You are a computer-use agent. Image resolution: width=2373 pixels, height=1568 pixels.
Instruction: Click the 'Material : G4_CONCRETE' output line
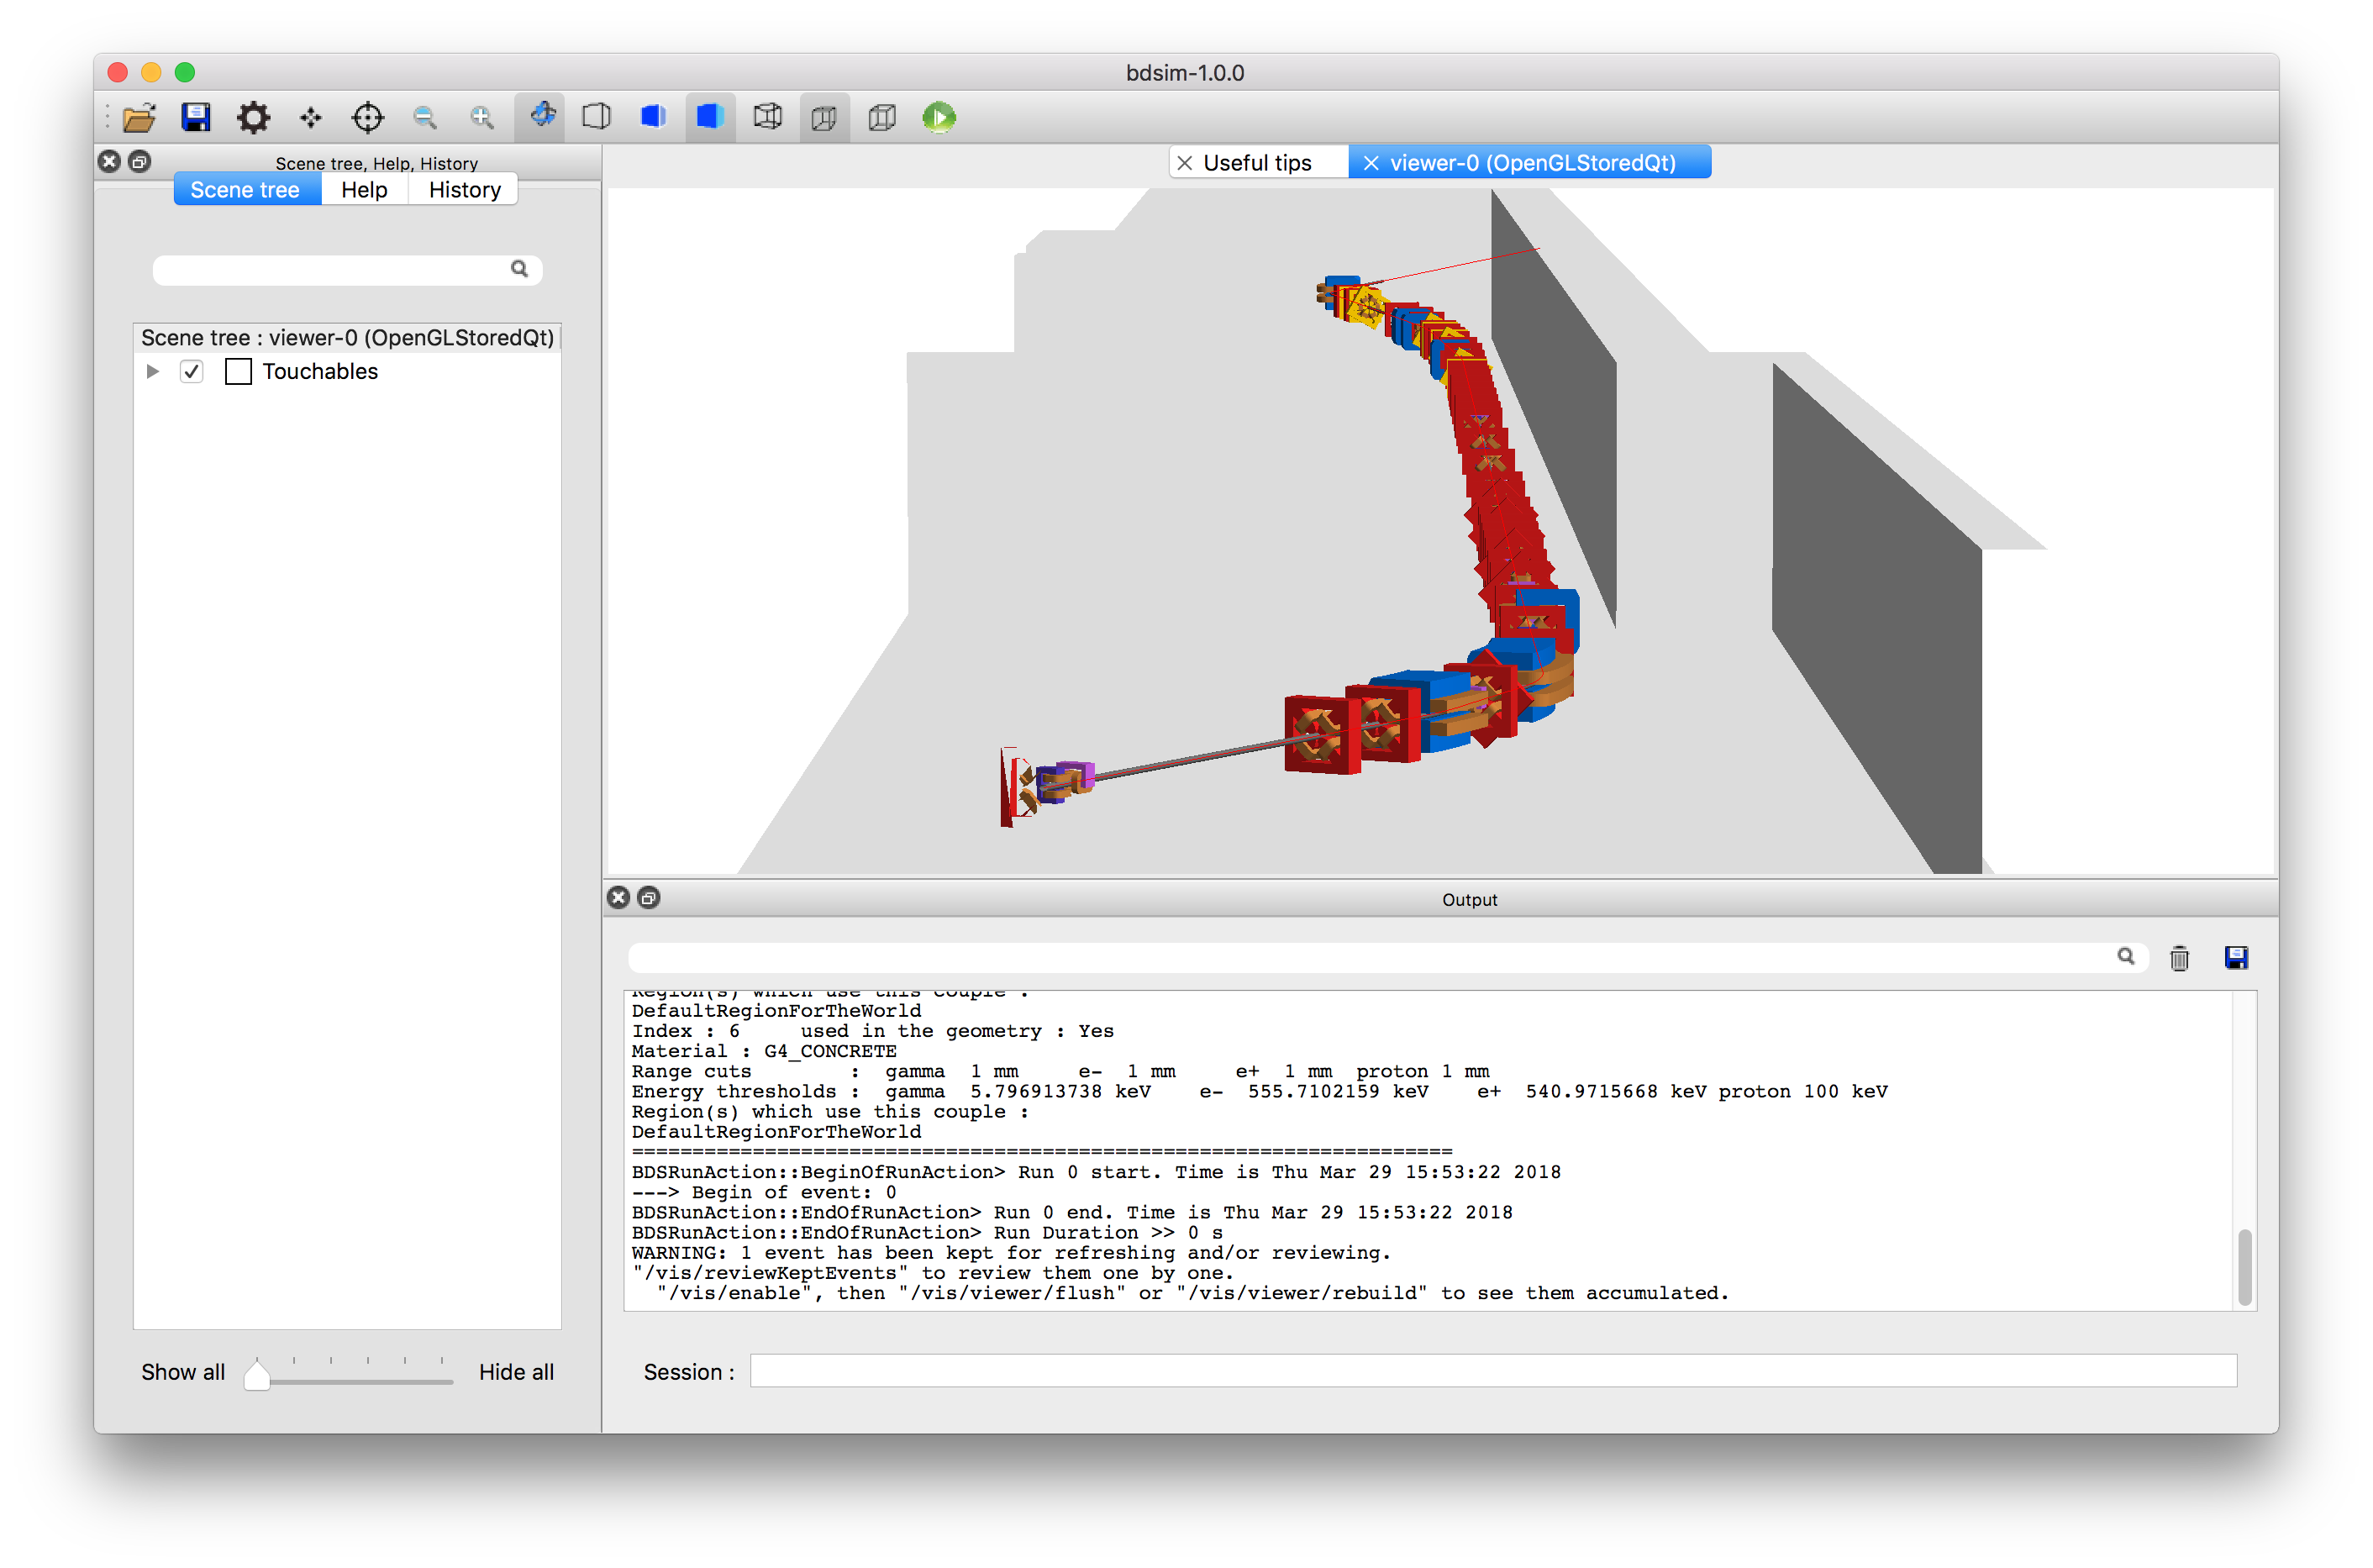tap(764, 1051)
